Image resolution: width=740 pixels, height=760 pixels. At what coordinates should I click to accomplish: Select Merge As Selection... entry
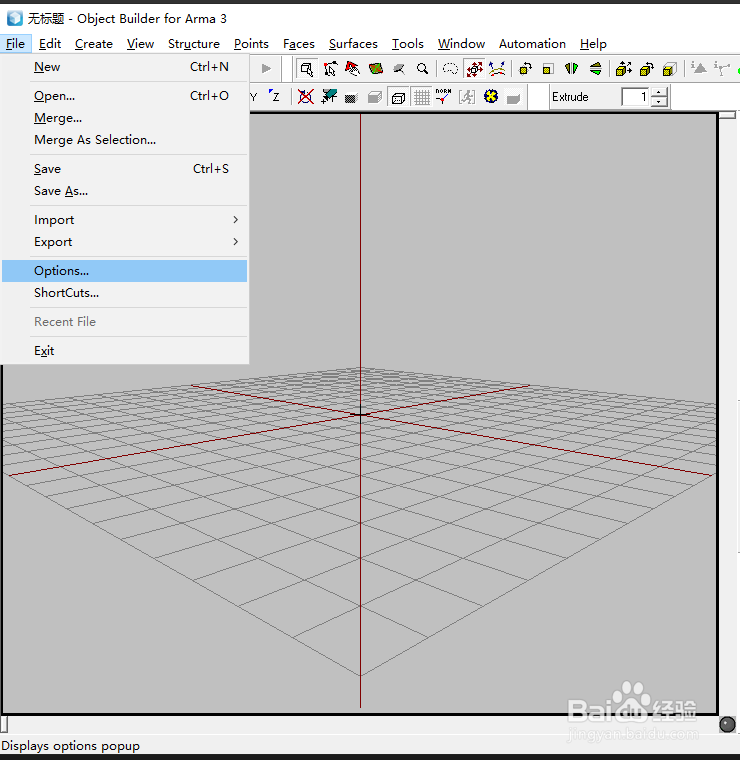(125, 140)
